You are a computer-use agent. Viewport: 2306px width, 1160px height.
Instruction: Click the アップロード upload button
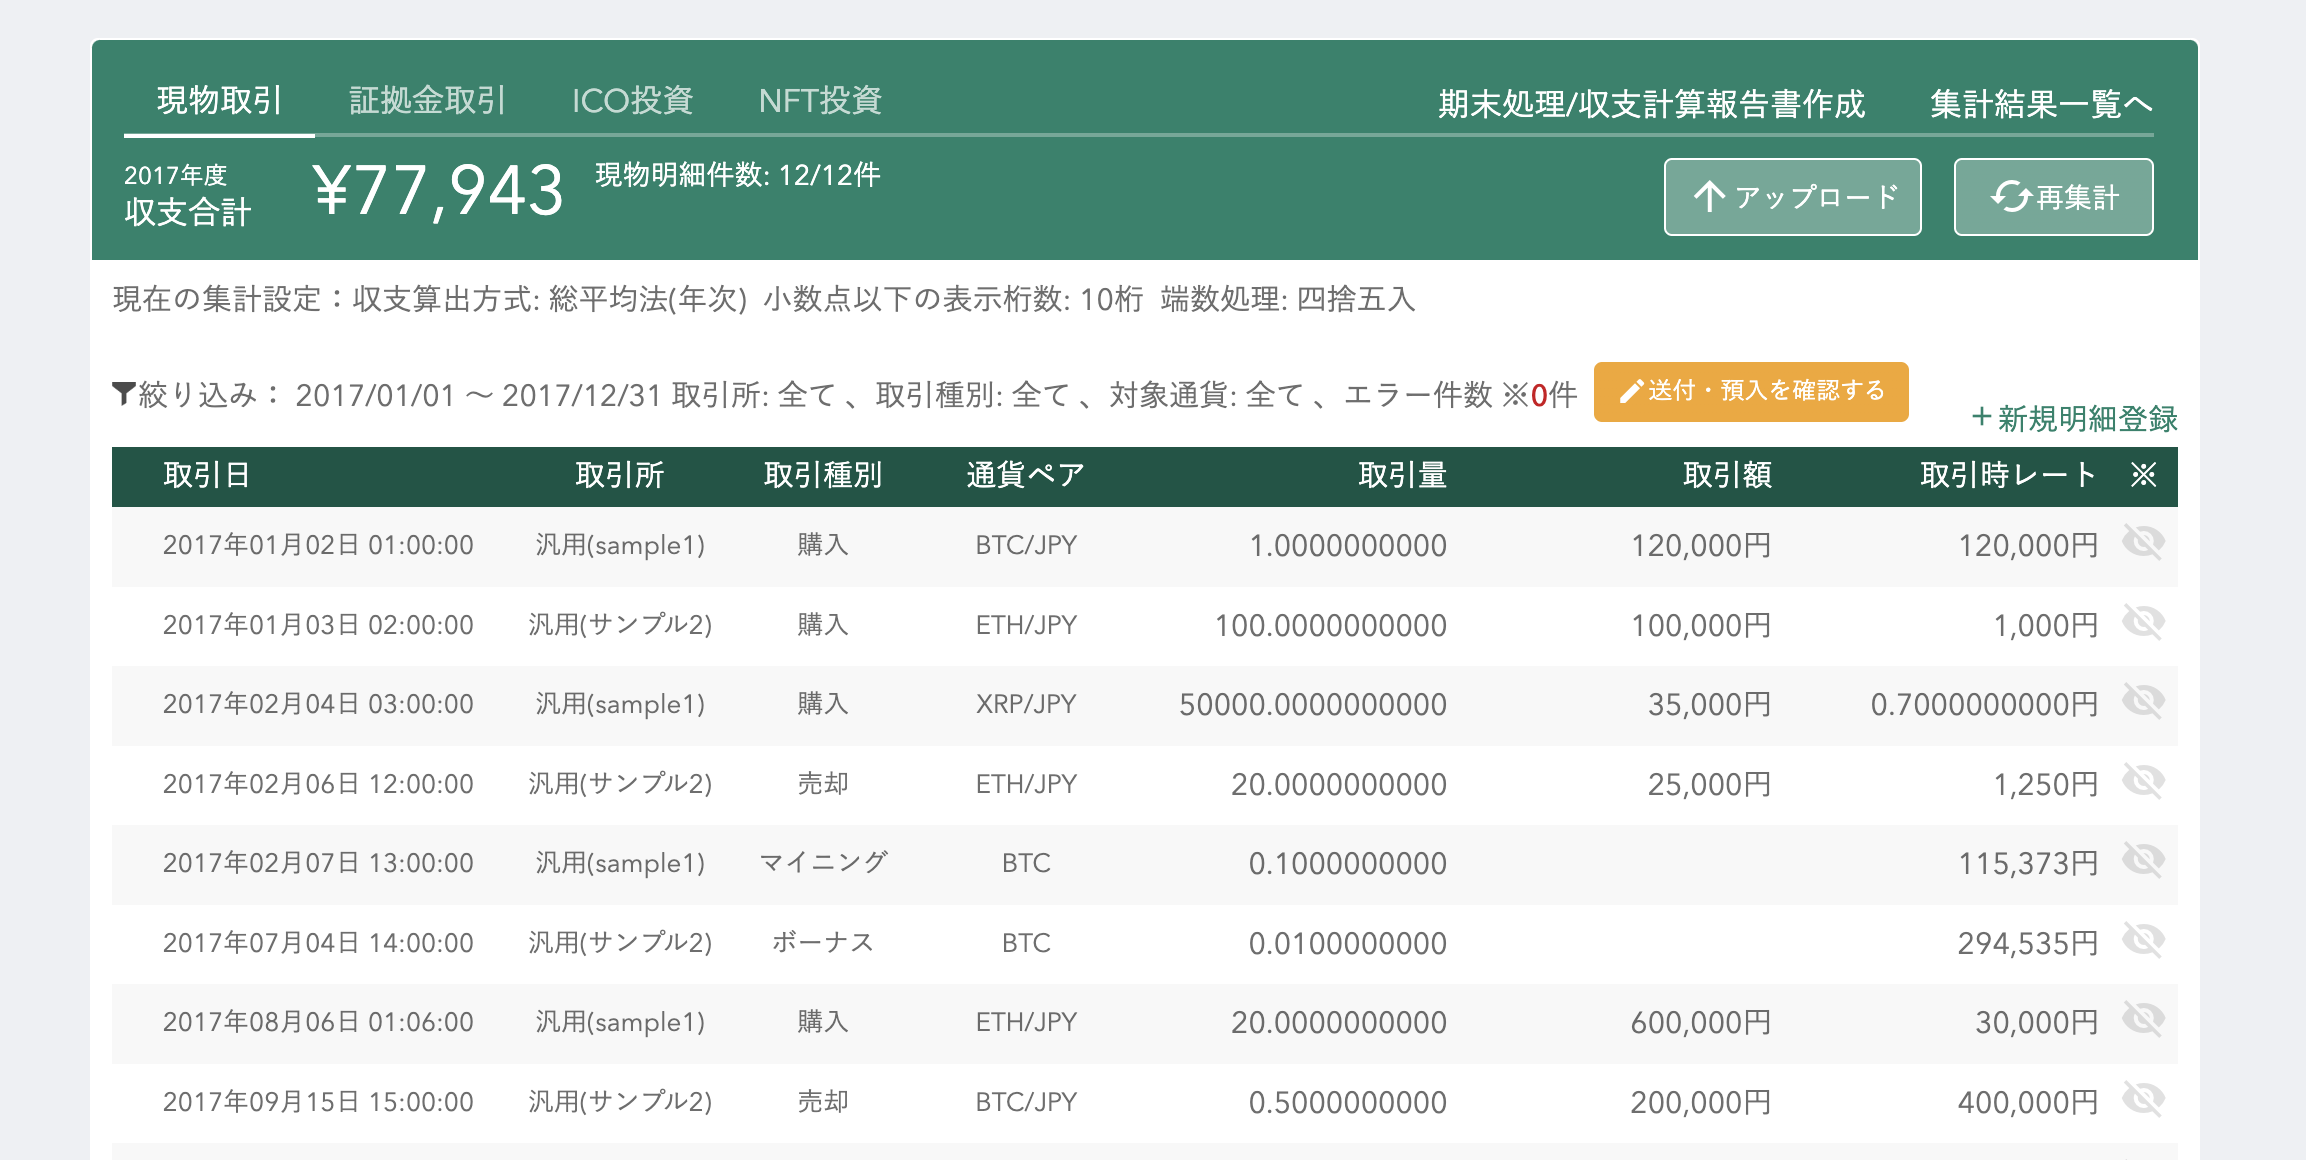tap(1792, 197)
